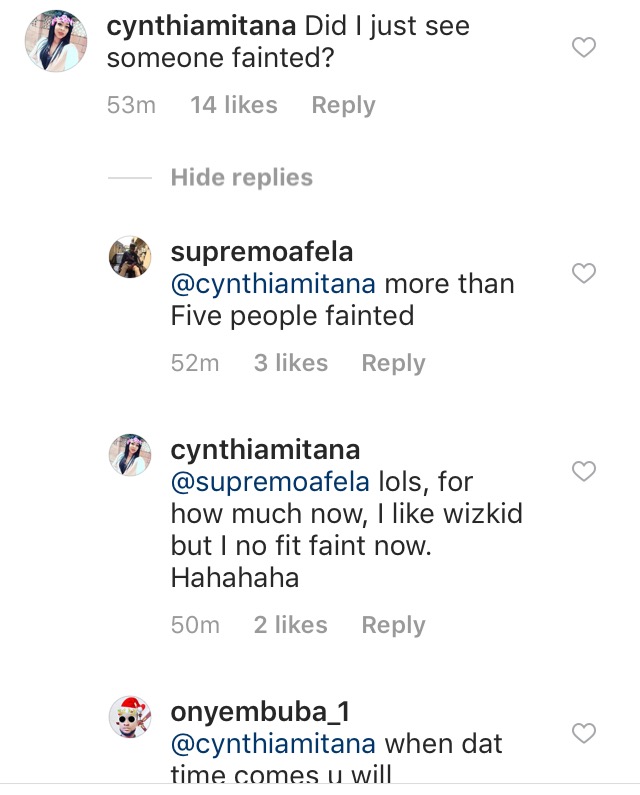
Task: Reply to supremoafela's comment
Action: [393, 364]
